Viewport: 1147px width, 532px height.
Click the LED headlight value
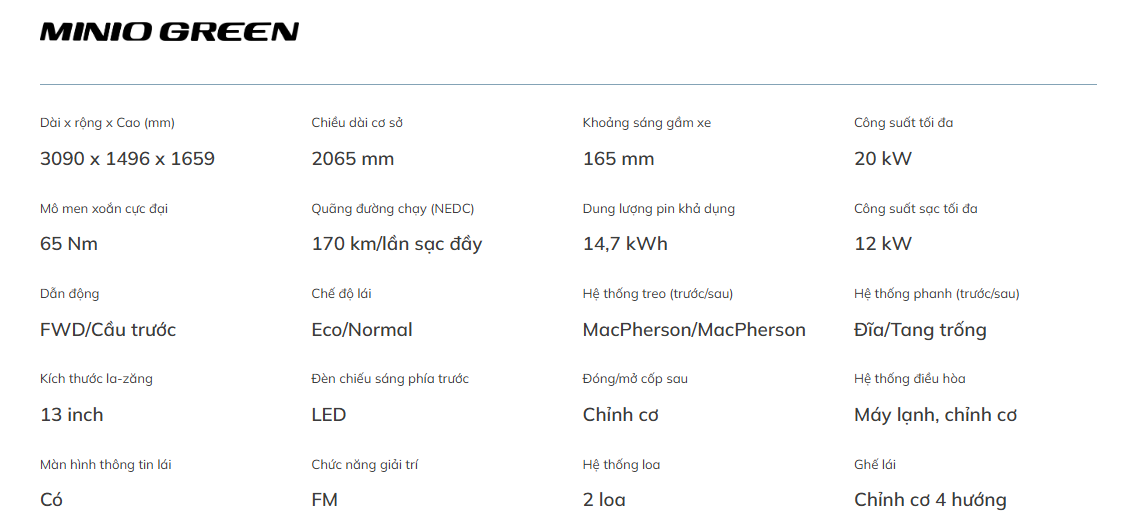click(328, 415)
